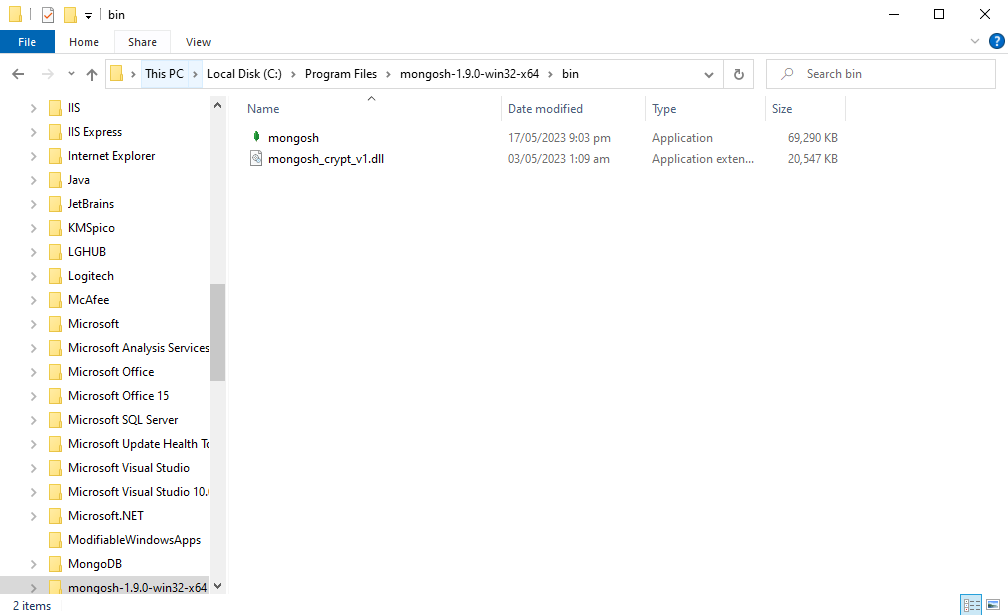Open the Home ribbon tab
Viewport: 1008px width, 615px height.
(84, 42)
